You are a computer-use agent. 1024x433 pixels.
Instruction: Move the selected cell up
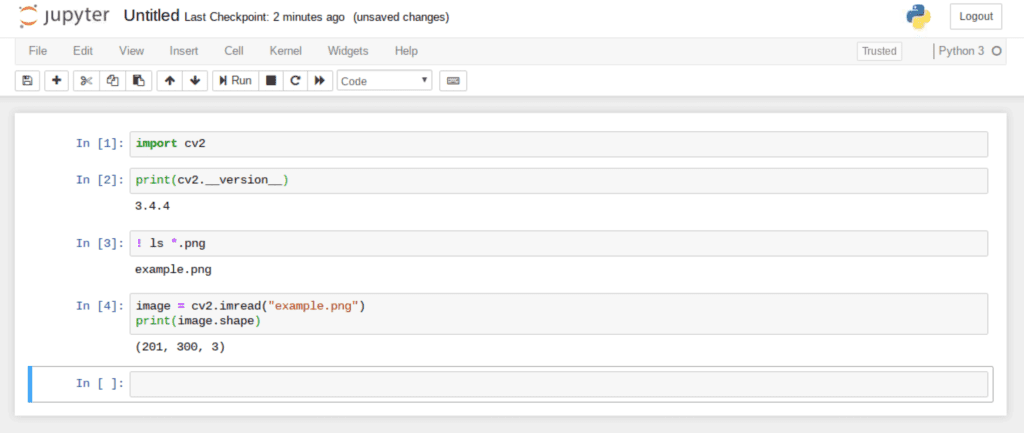click(170, 81)
